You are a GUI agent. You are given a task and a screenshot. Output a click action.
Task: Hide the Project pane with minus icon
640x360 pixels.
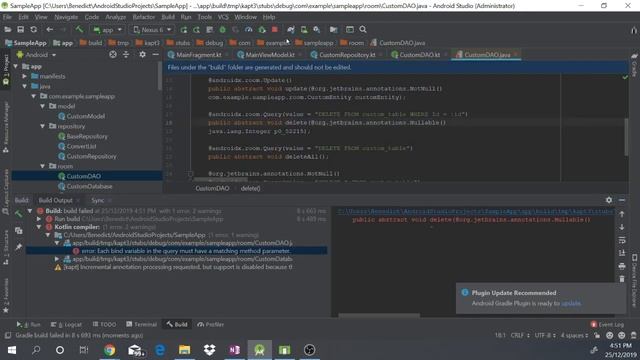click(155, 54)
